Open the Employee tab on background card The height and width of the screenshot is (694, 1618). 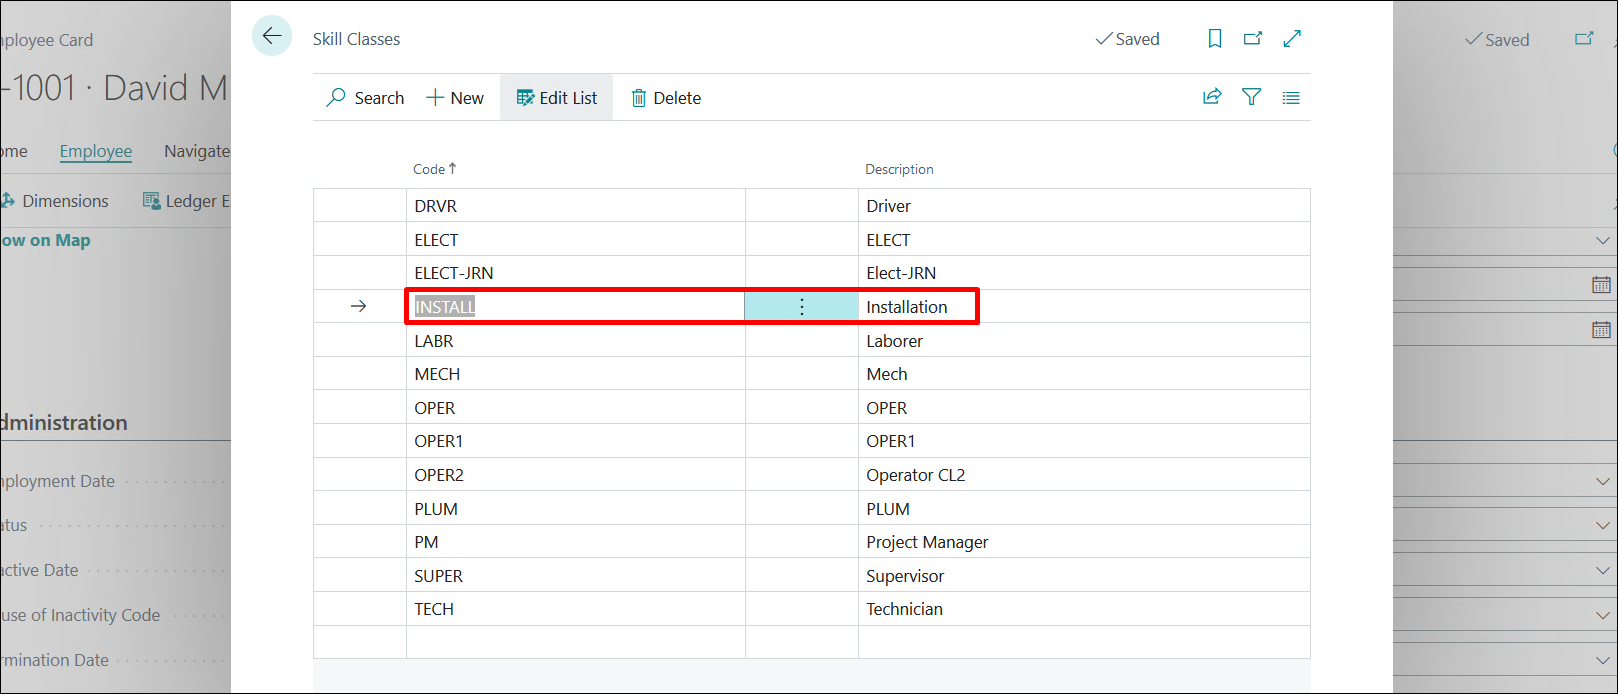click(x=96, y=151)
